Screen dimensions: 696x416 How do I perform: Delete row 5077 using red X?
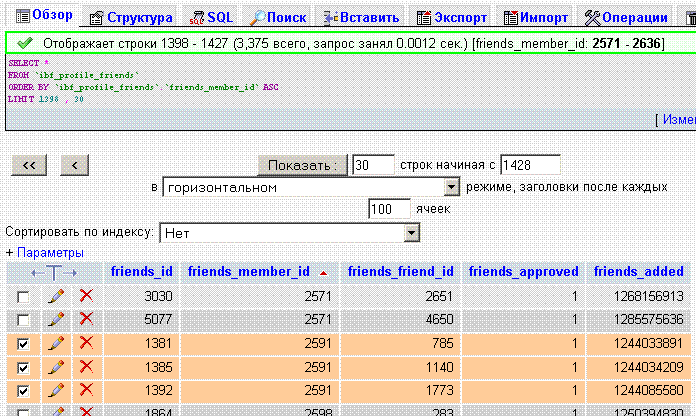tap(86, 319)
